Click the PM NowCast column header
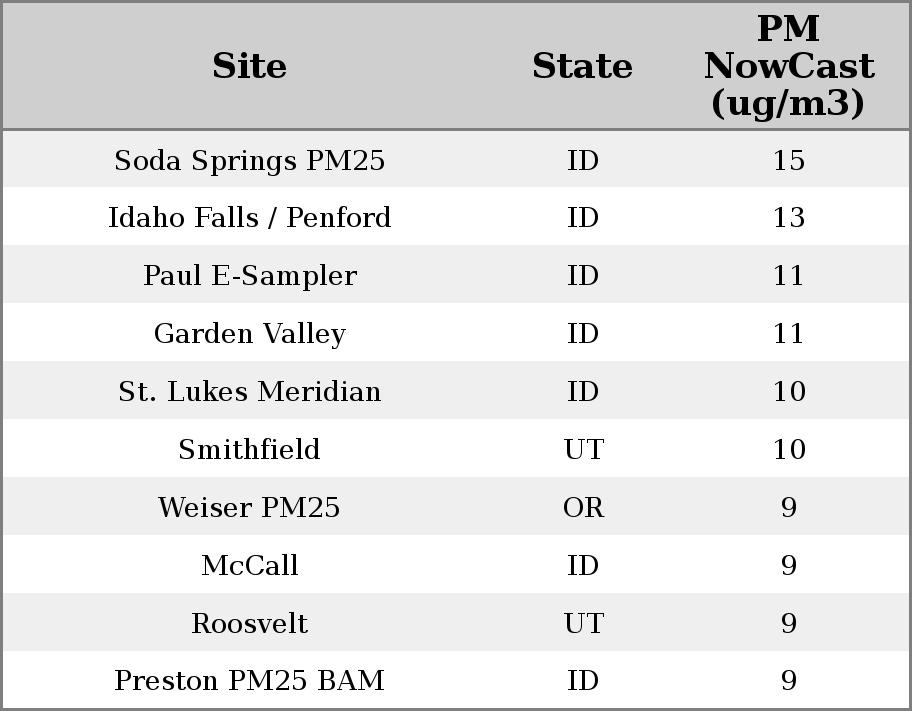The height and width of the screenshot is (711, 912). point(788,66)
